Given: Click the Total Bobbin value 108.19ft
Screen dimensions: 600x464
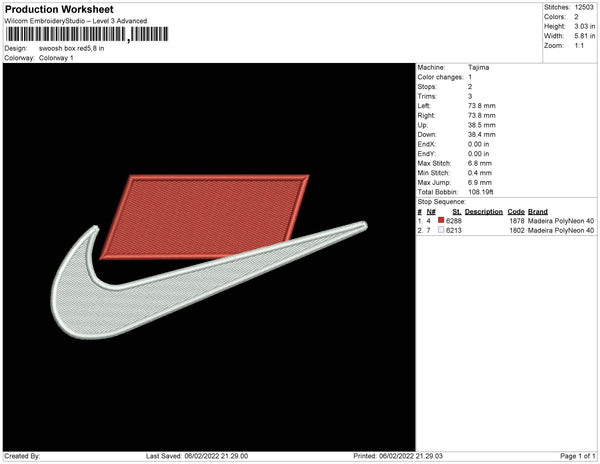Looking at the screenshot, I should (481, 192).
